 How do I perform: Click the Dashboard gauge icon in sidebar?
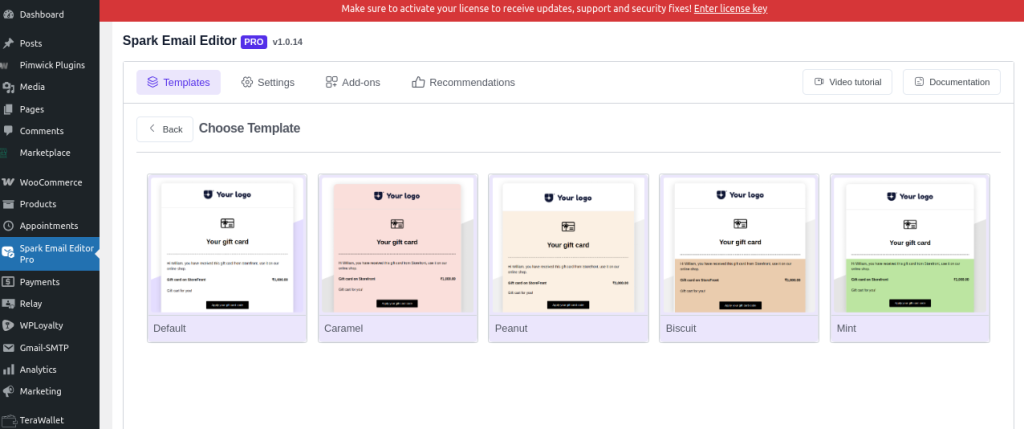(8, 14)
